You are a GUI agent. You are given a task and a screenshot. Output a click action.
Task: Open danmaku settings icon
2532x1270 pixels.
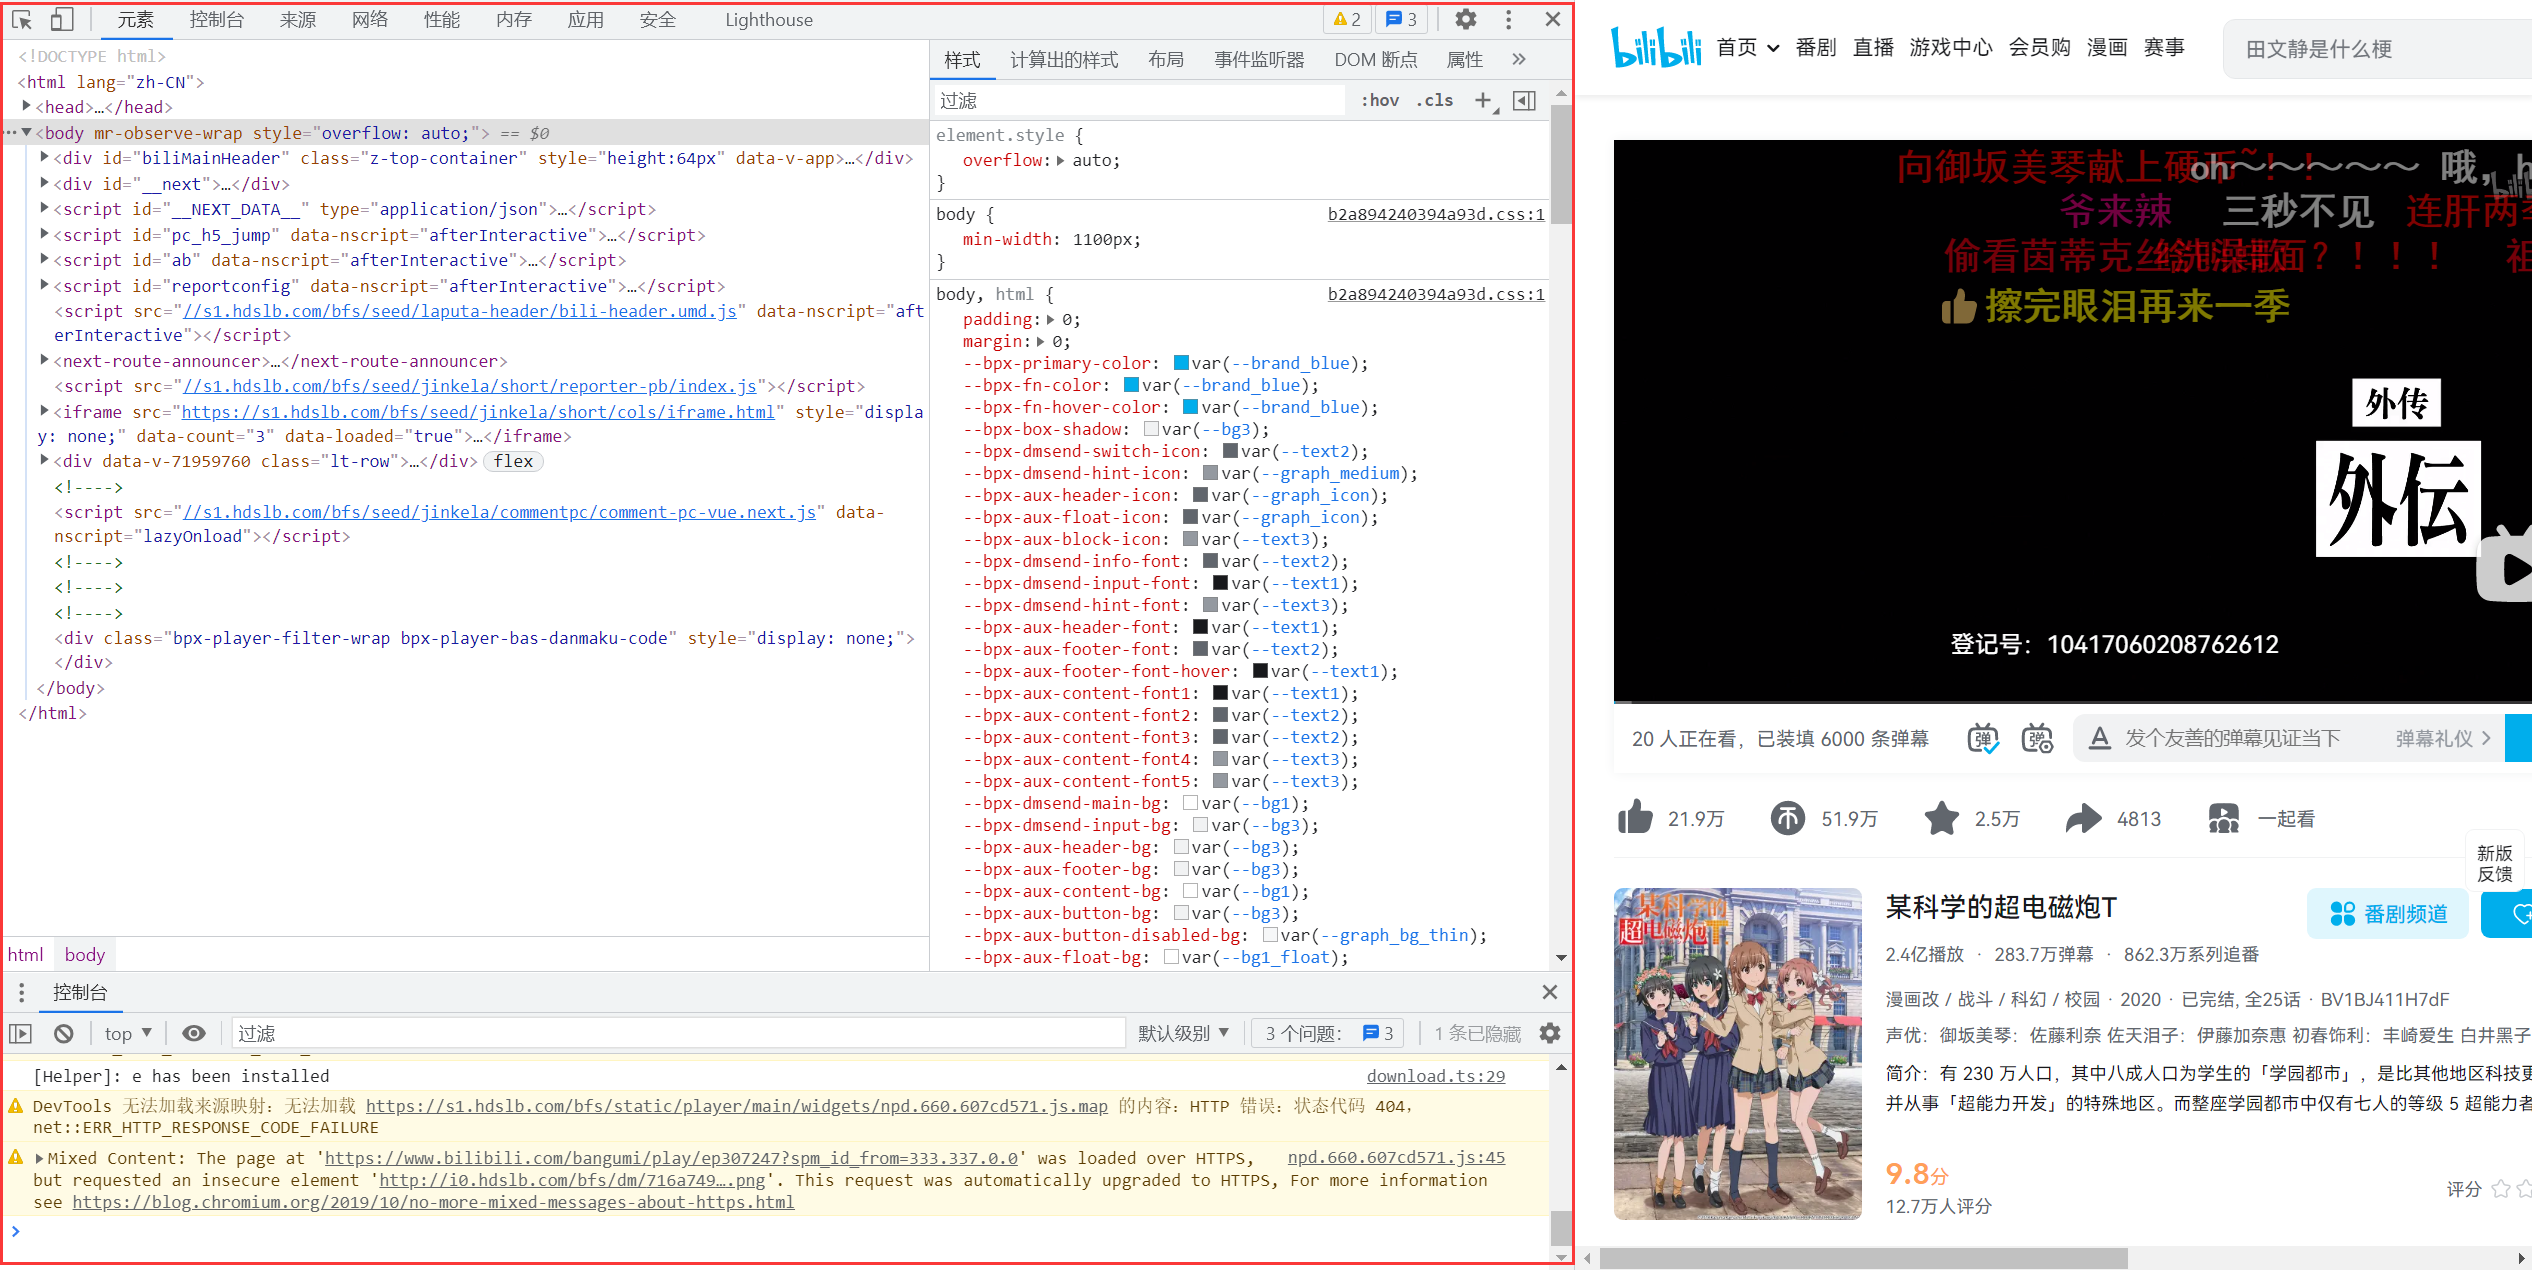pyautogui.click(x=2037, y=738)
